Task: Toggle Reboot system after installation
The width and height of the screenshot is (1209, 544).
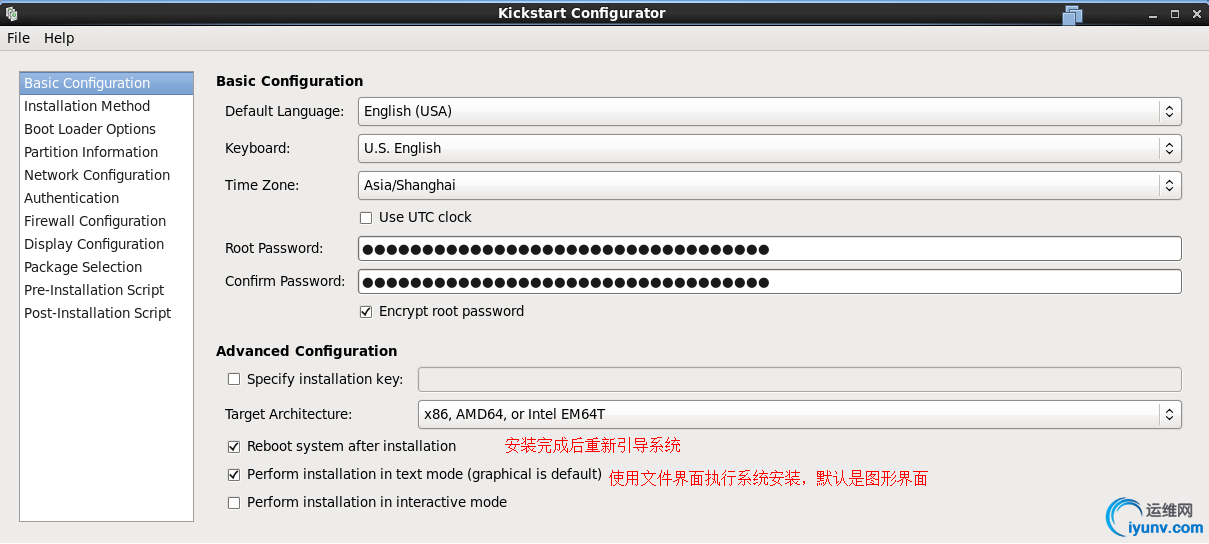Action: click(x=234, y=446)
